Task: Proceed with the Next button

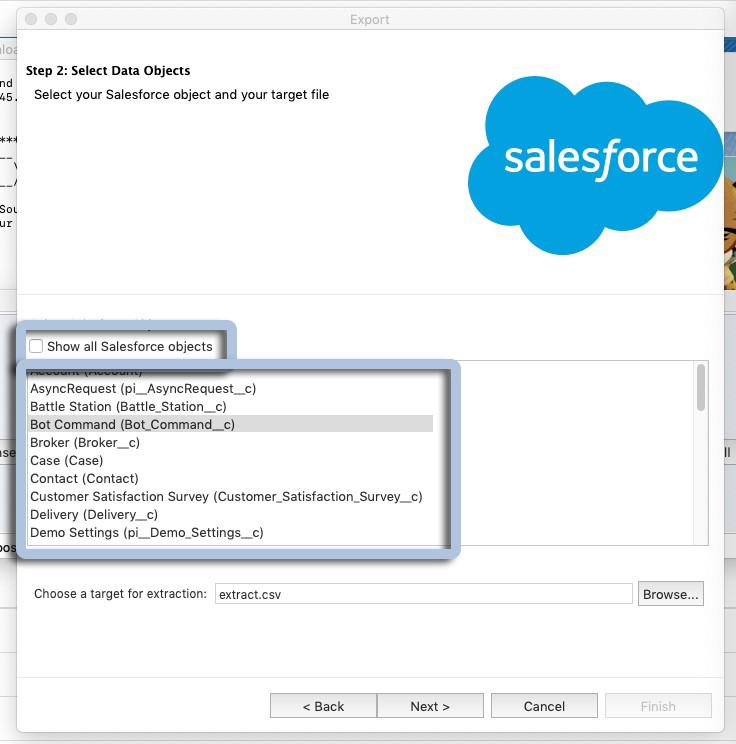Action: pyautogui.click(x=430, y=706)
